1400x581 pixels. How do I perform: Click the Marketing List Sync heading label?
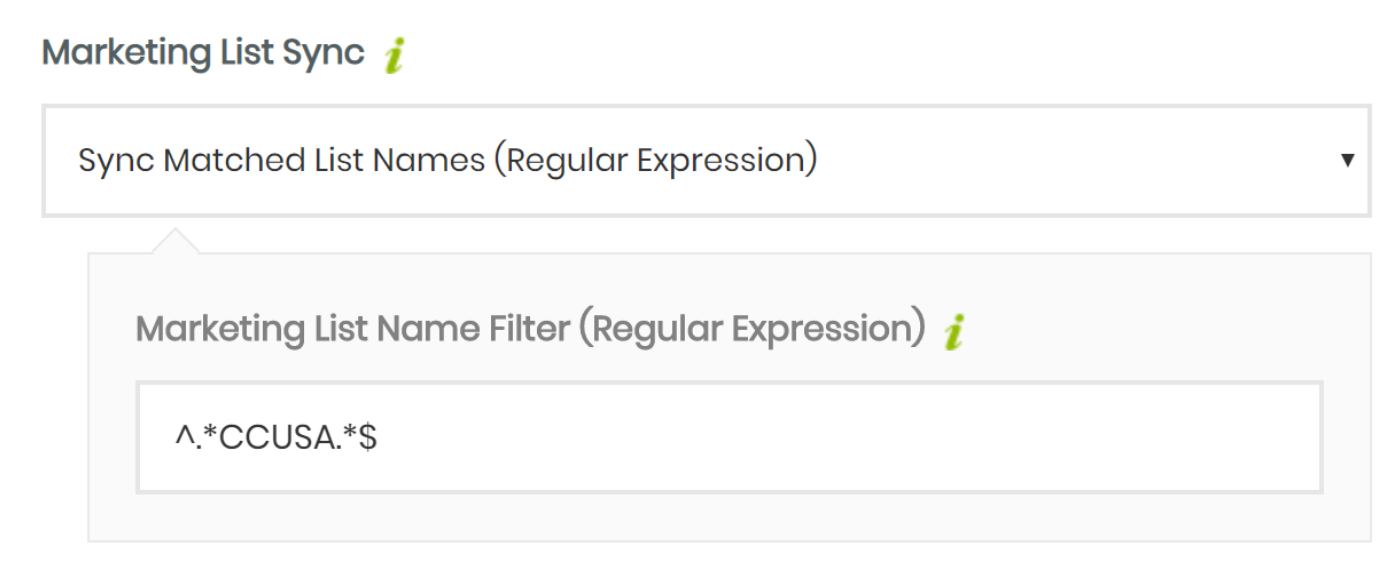point(203,53)
